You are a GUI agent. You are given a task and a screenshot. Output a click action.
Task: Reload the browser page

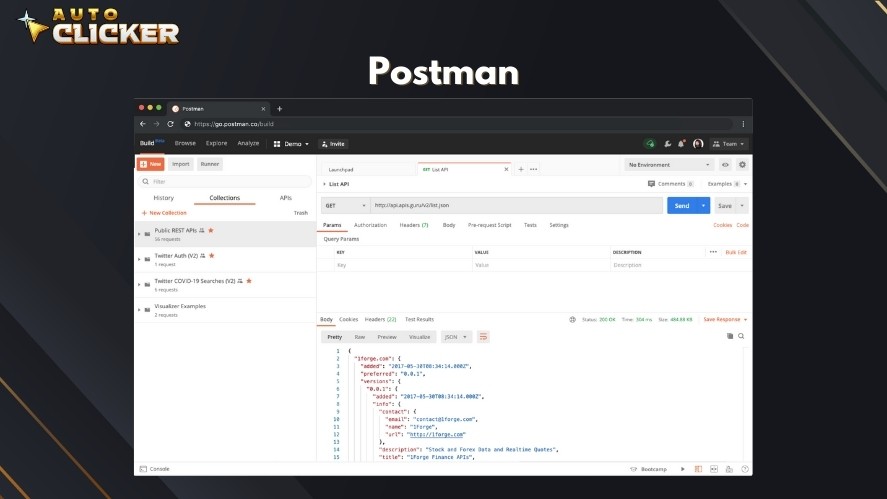tap(170, 124)
